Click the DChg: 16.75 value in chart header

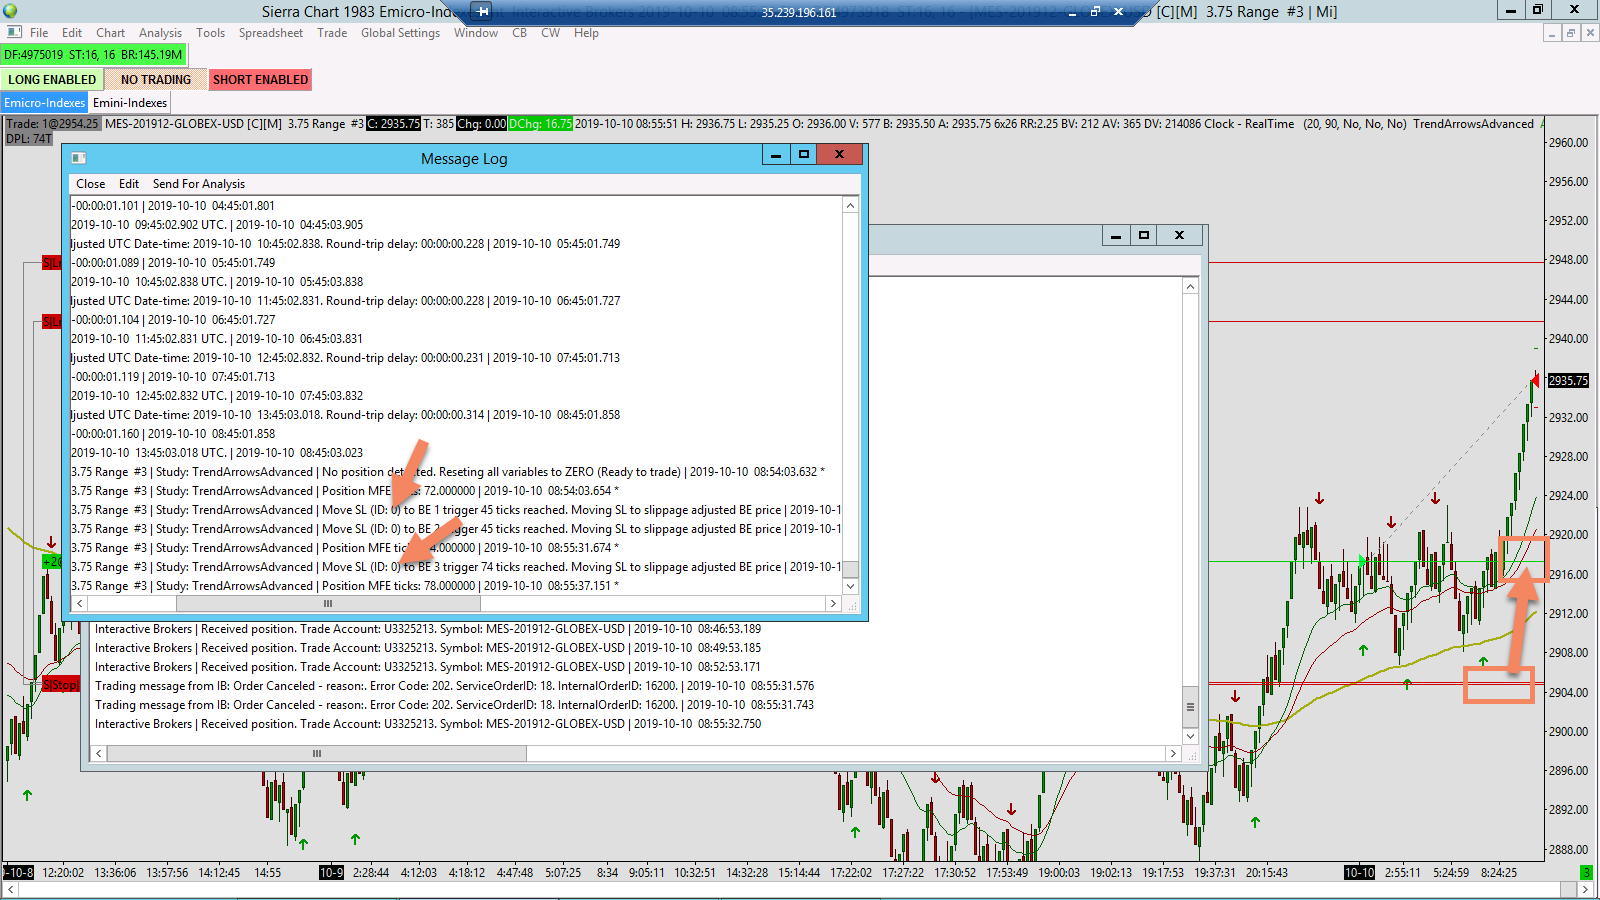tap(540, 124)
